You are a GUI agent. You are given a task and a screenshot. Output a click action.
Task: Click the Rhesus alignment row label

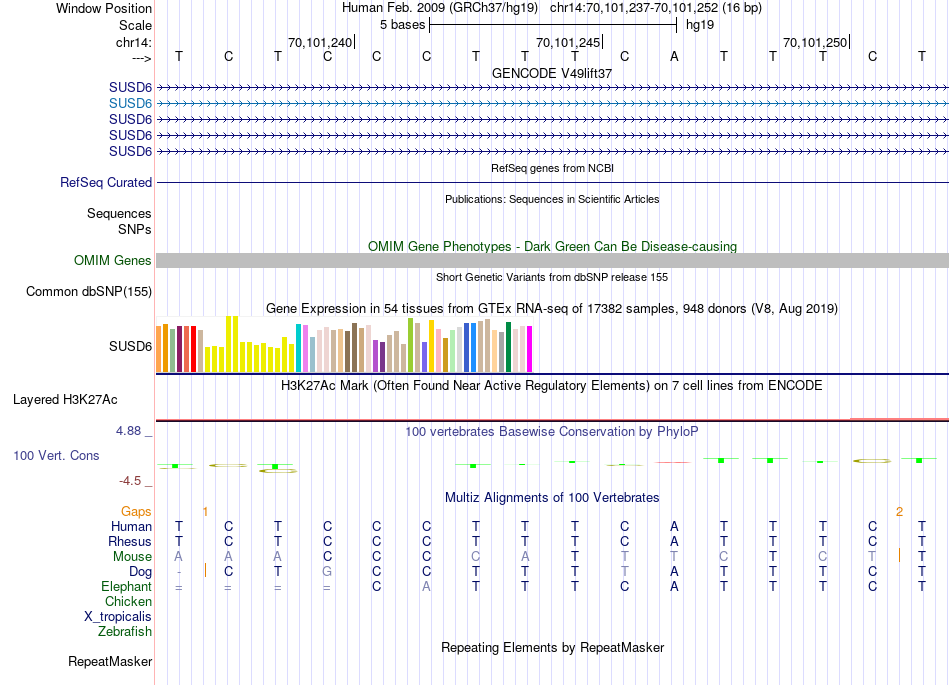click(x=130, y=541)
